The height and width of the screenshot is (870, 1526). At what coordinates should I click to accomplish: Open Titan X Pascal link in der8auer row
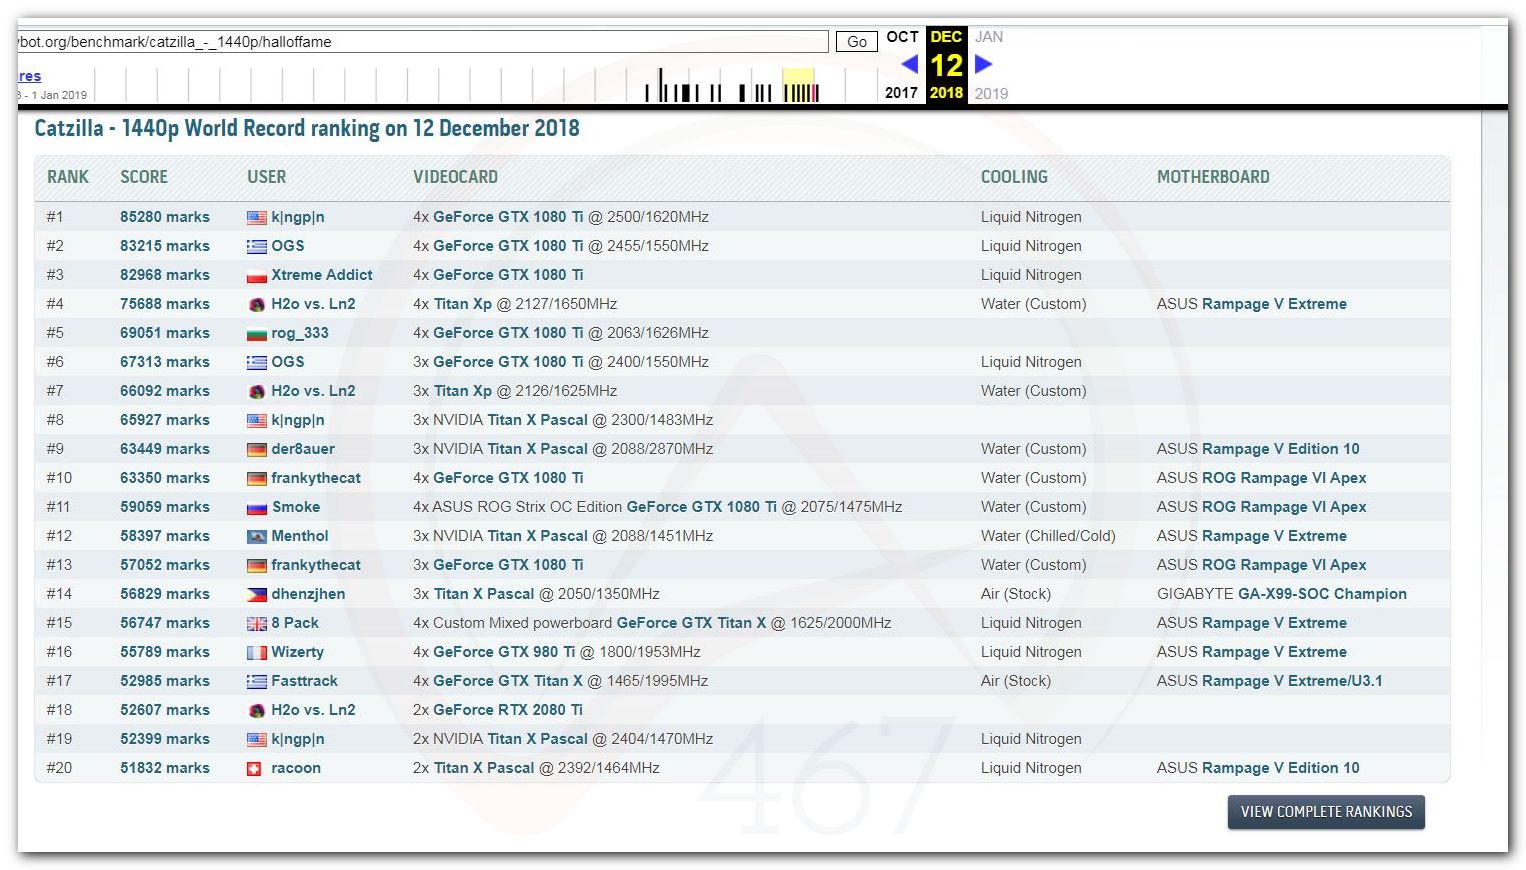[538, 449]
